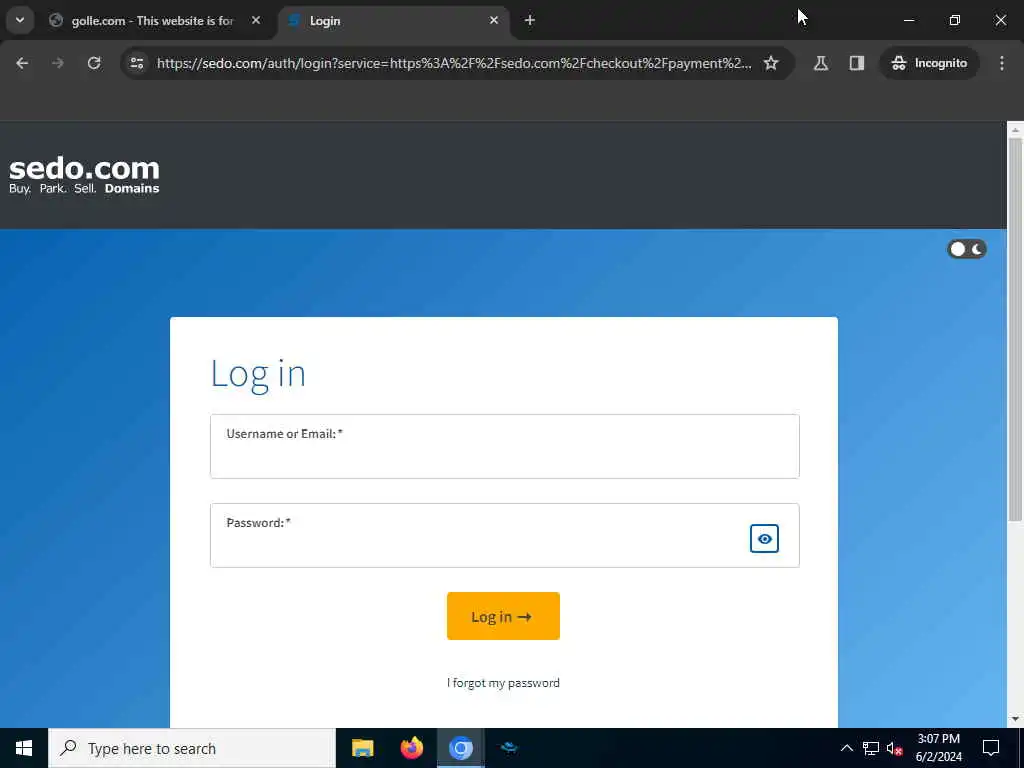Open the Windows Start menu
Screen dimensions: 1024x768
24,748
